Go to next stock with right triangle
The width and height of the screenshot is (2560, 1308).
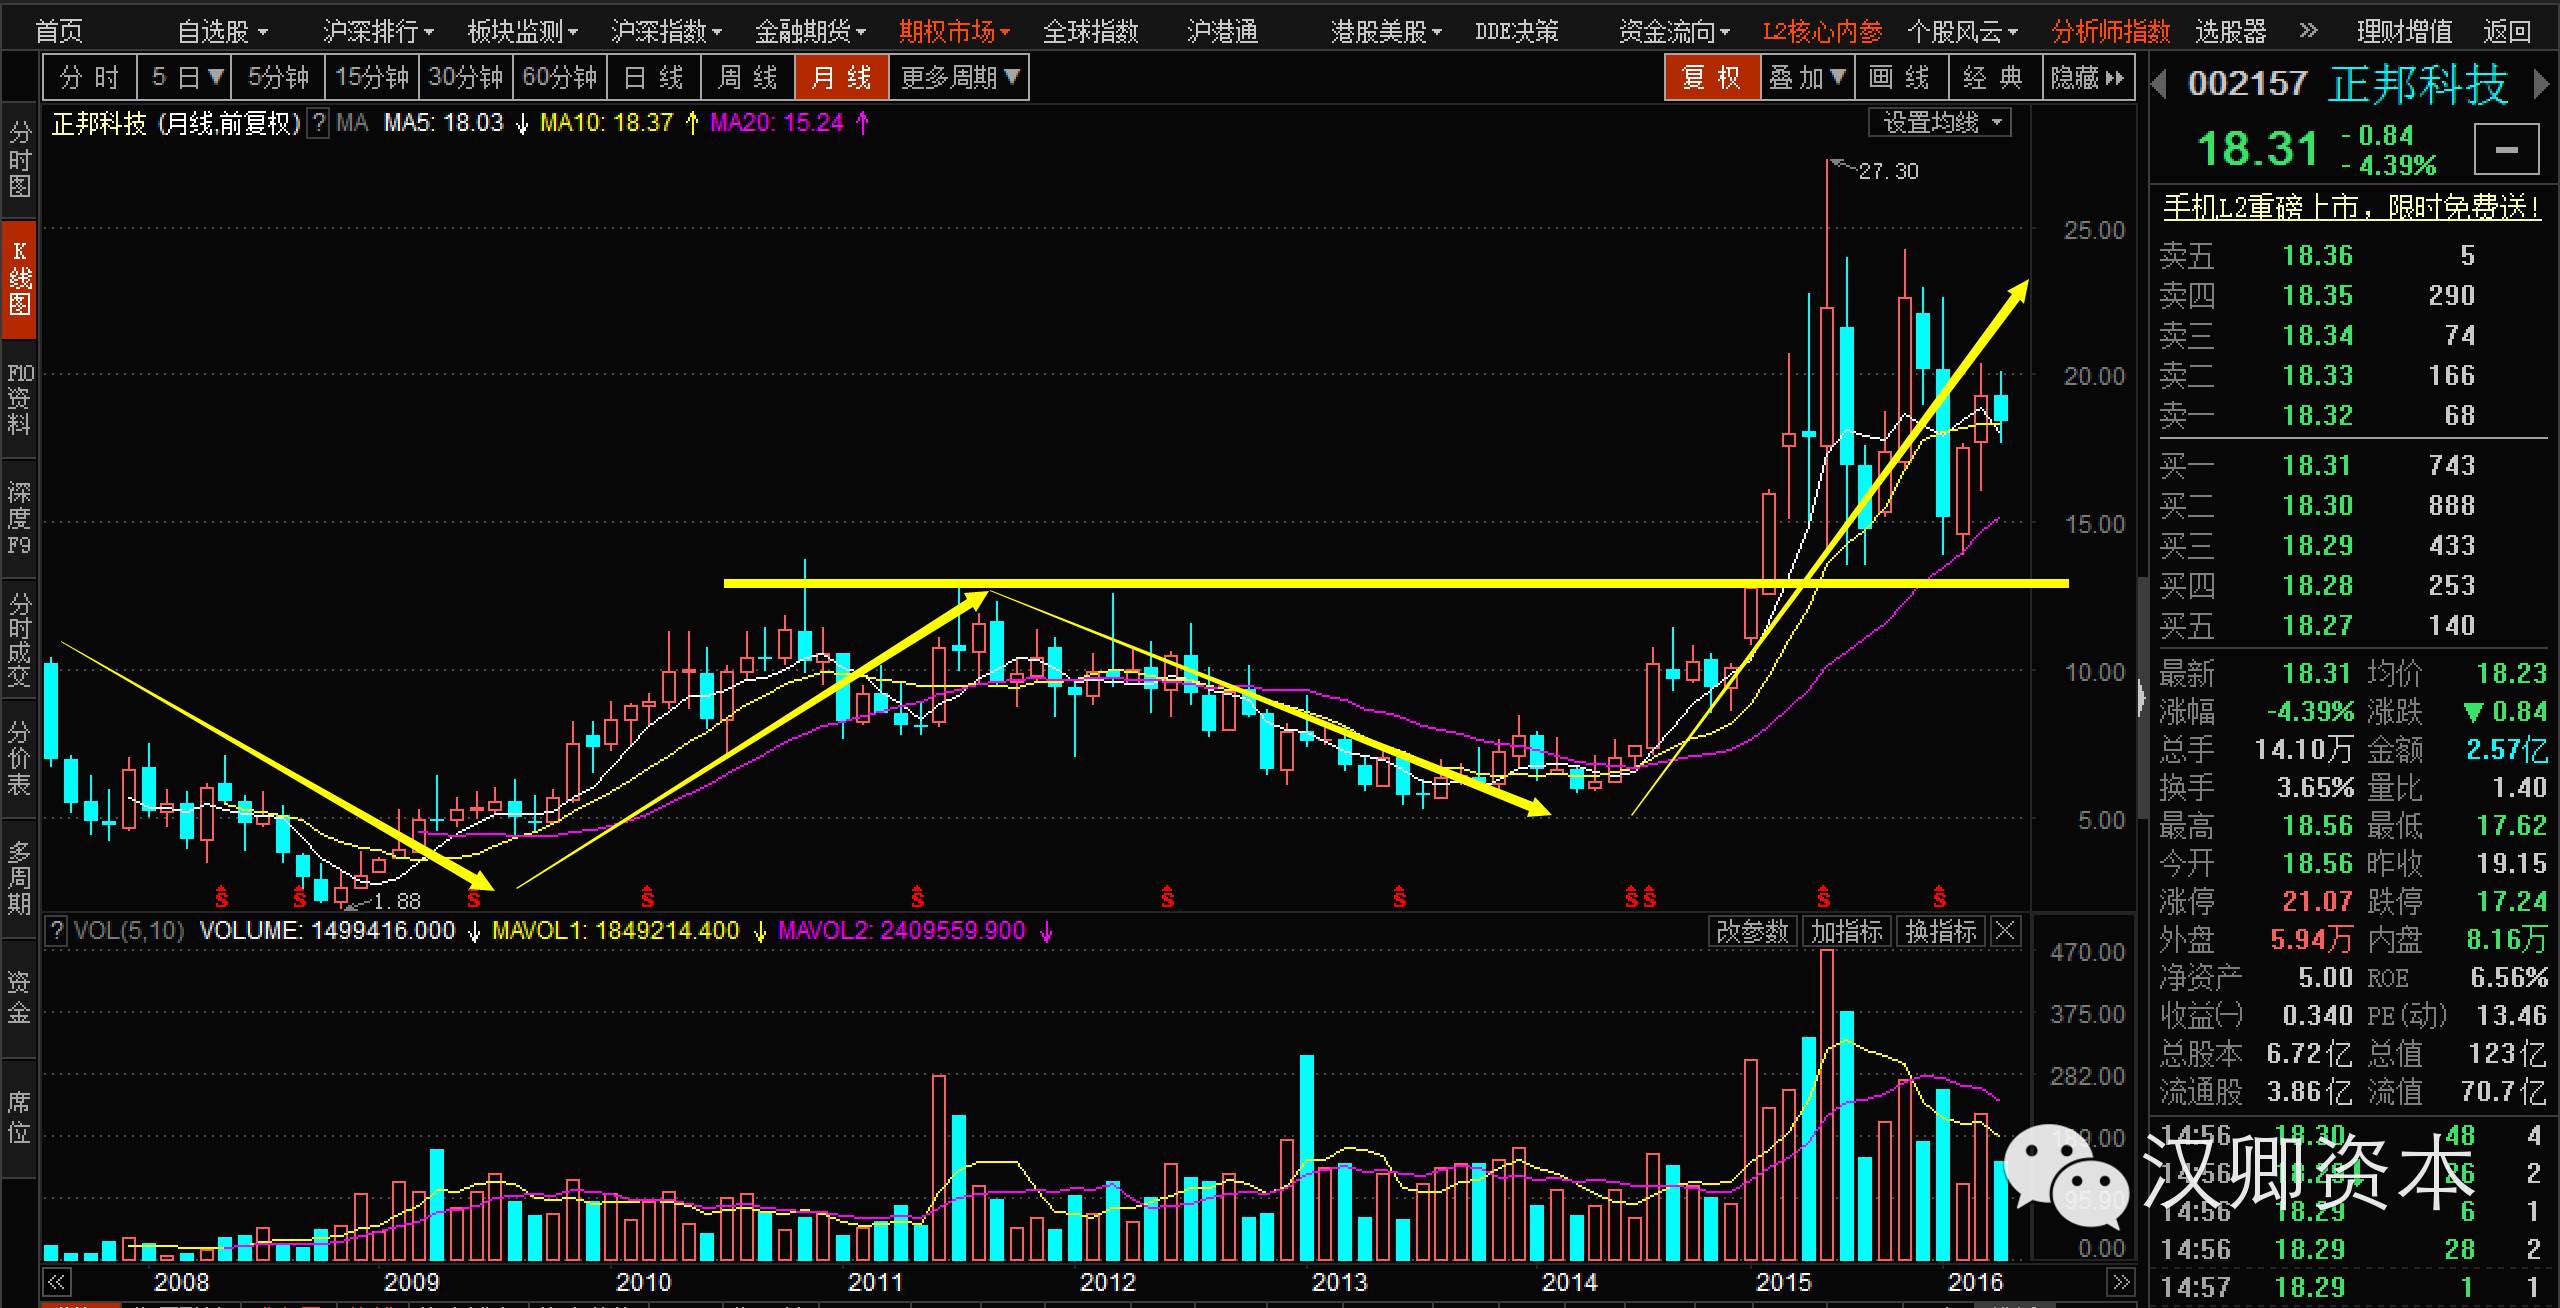pyautogui.click(x=2541, y=84)
